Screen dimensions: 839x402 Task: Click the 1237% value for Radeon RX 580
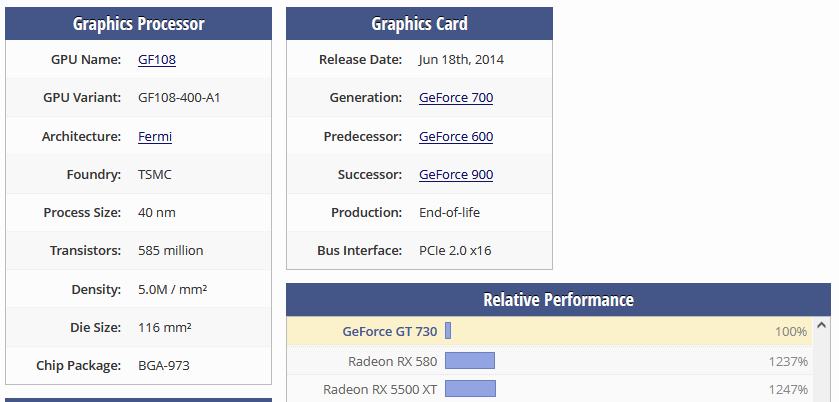(x=788, y=361)
